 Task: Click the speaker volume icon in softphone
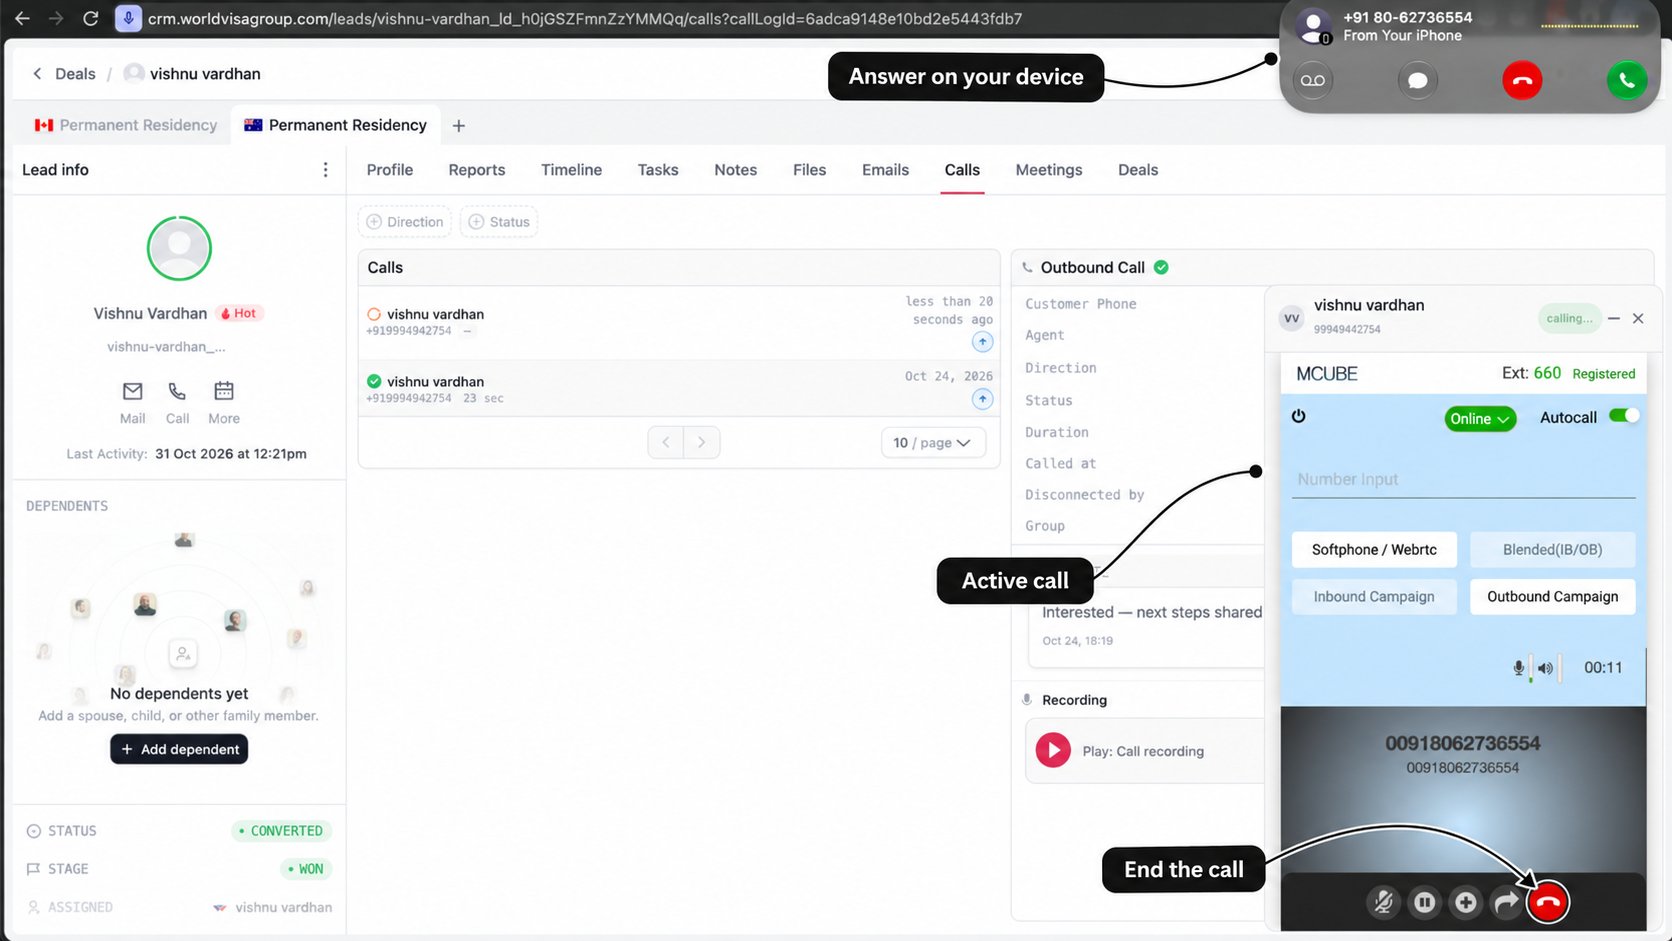(x=1546, y=668)
